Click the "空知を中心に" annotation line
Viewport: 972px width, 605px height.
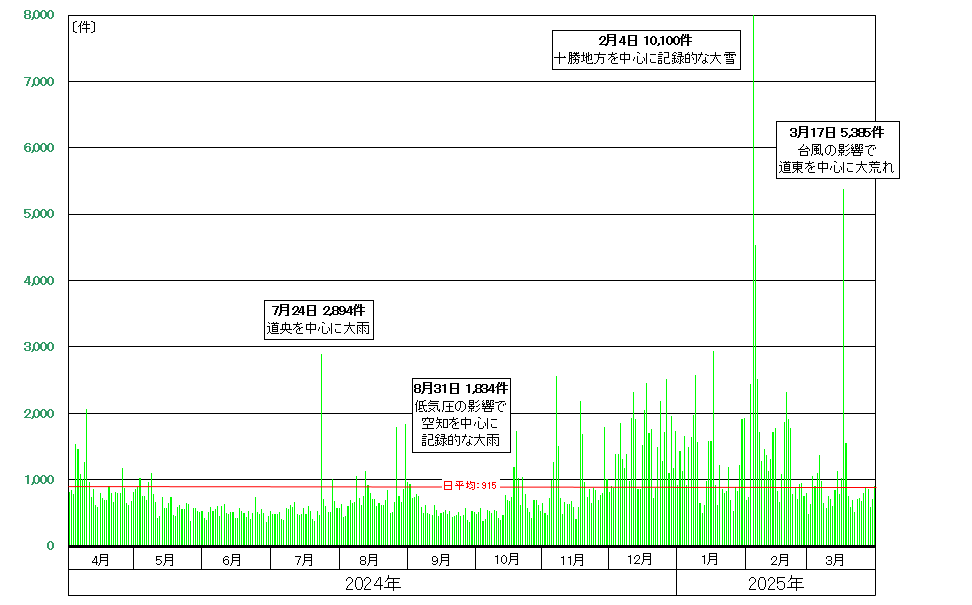[461, 423]
